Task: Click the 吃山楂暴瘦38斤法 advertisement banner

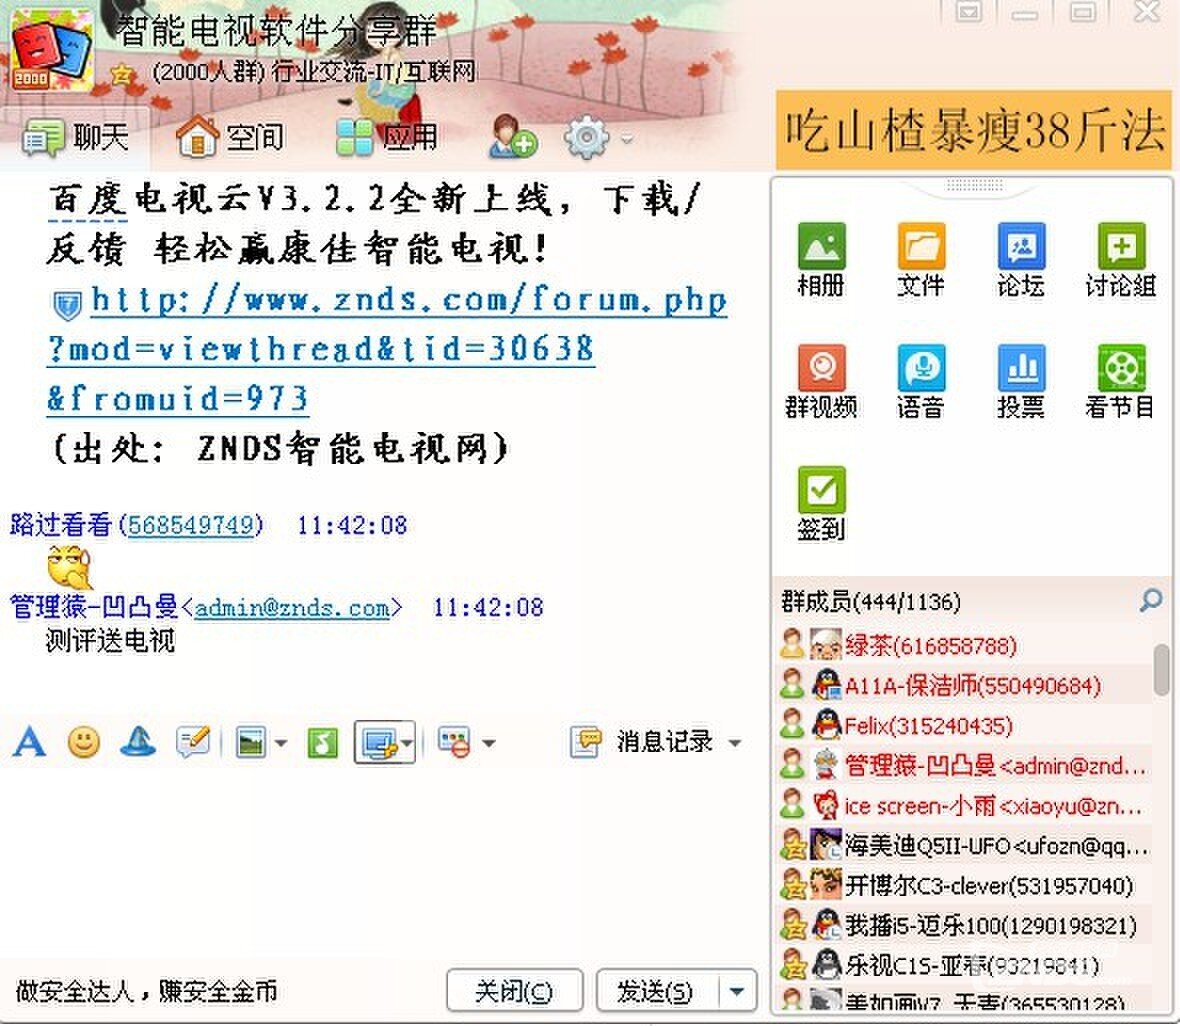Action: pos(974,129)
